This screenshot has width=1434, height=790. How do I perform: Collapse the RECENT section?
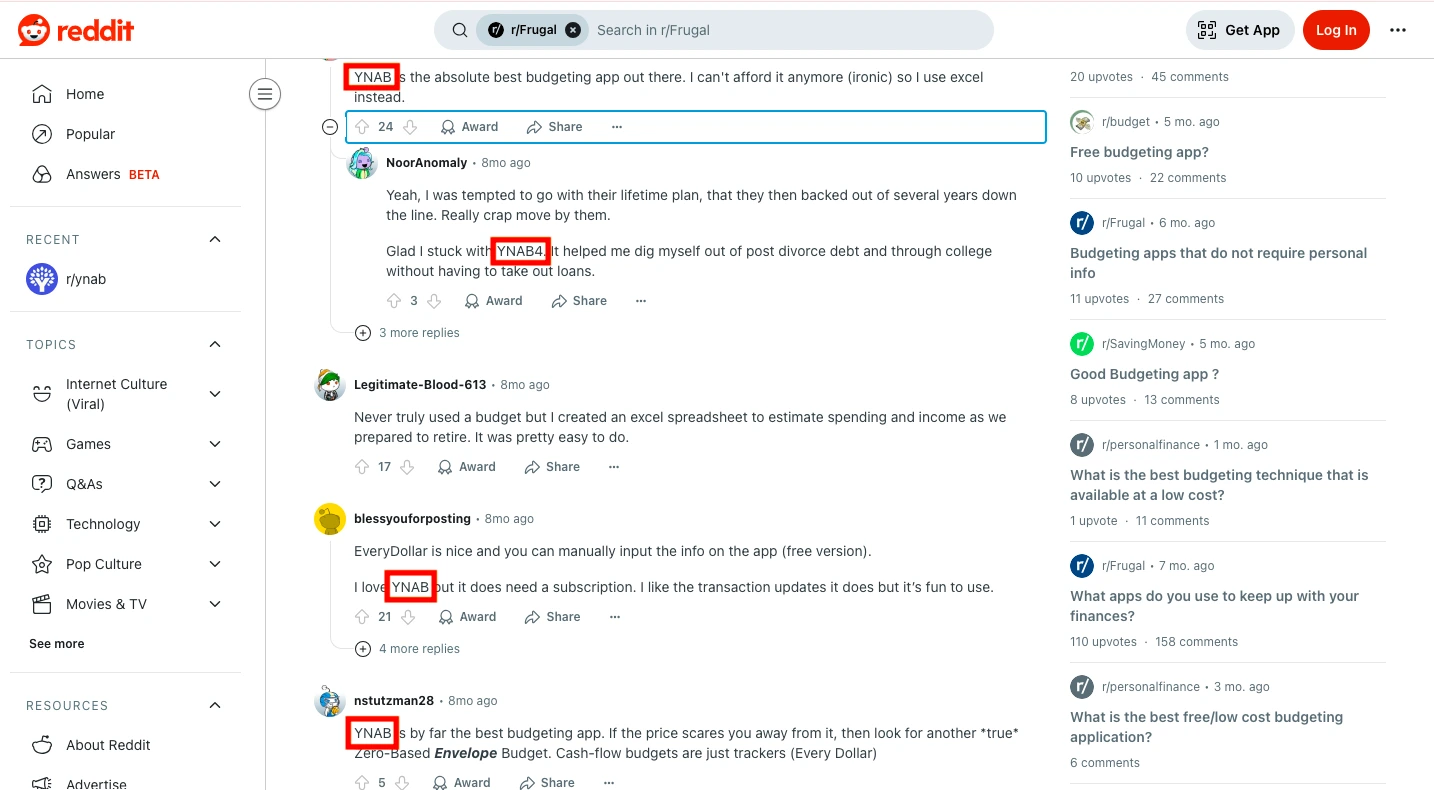[215, 239]
